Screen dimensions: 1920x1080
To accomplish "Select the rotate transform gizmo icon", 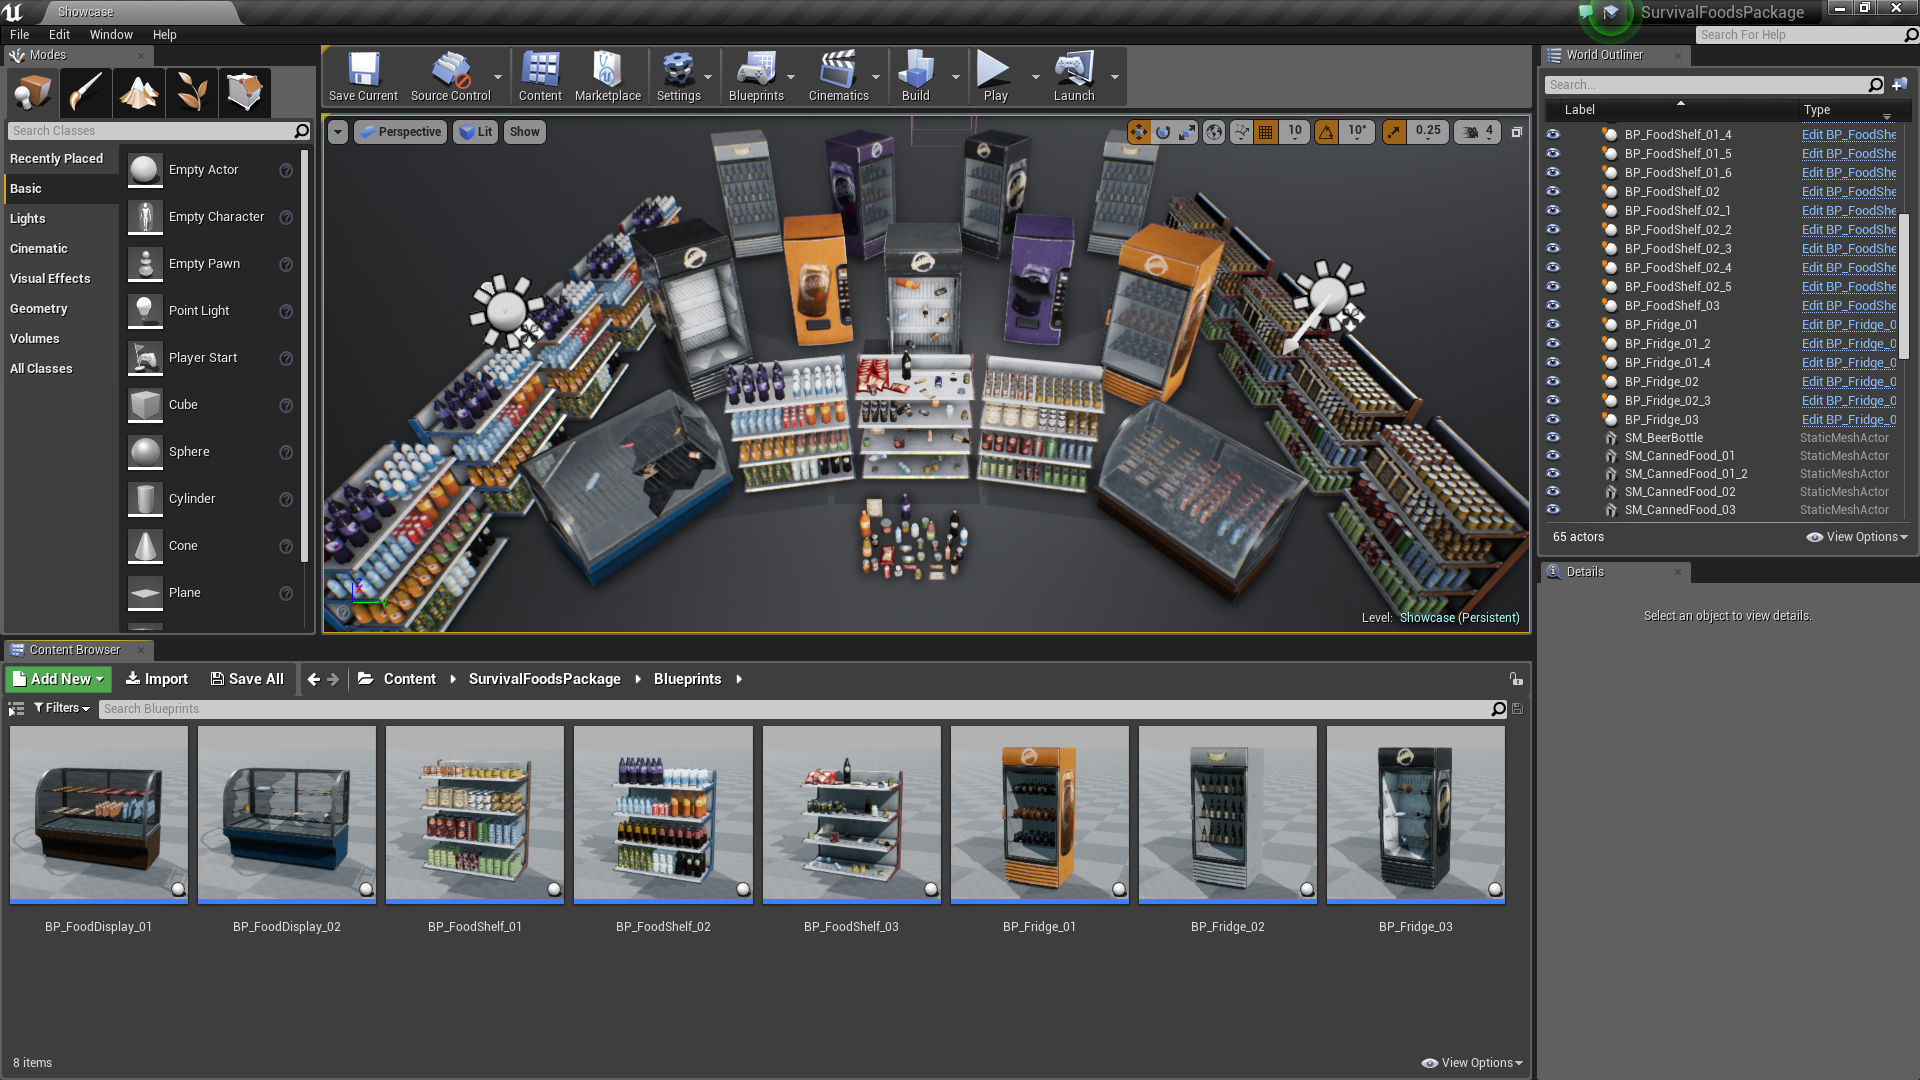I will (x=1163, y=132).
